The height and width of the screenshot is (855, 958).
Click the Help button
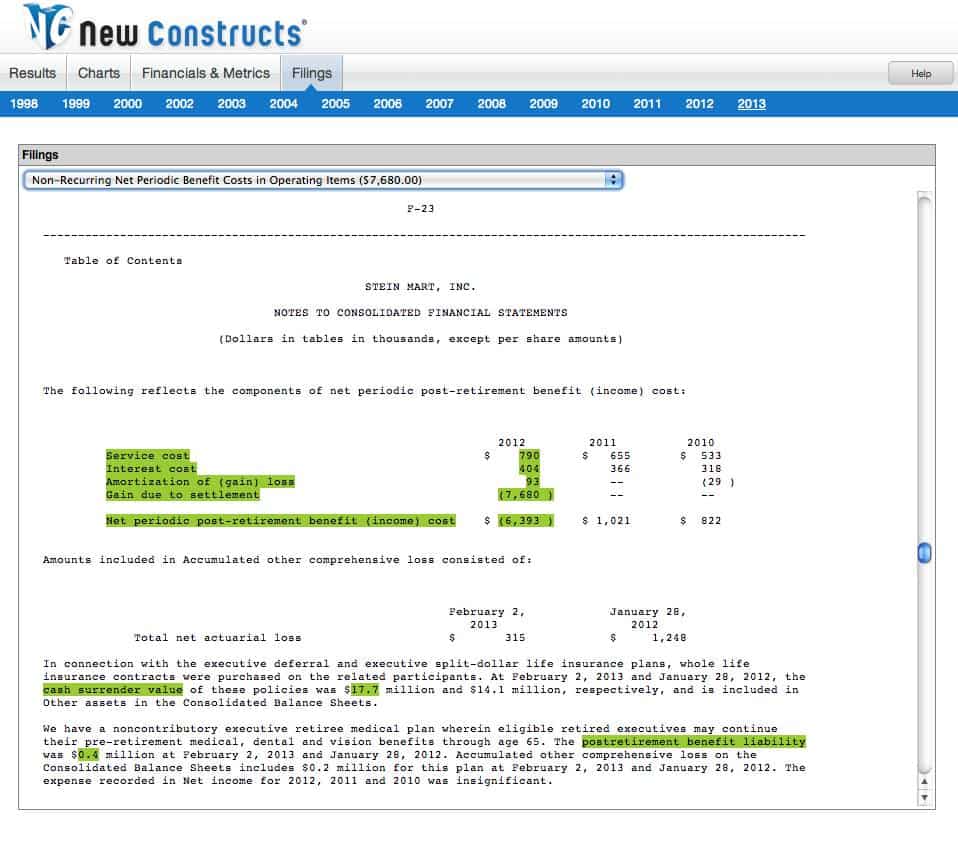click(921, 73)
